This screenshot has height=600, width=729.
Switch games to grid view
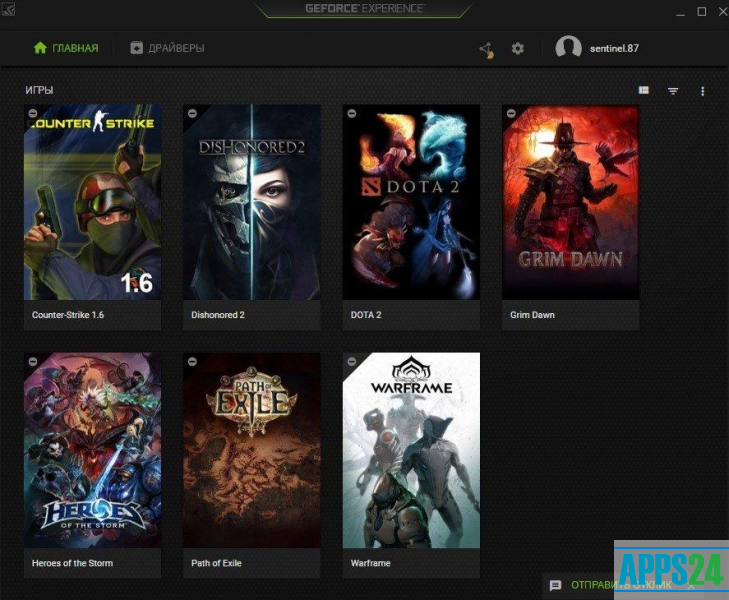coord(644,91)
